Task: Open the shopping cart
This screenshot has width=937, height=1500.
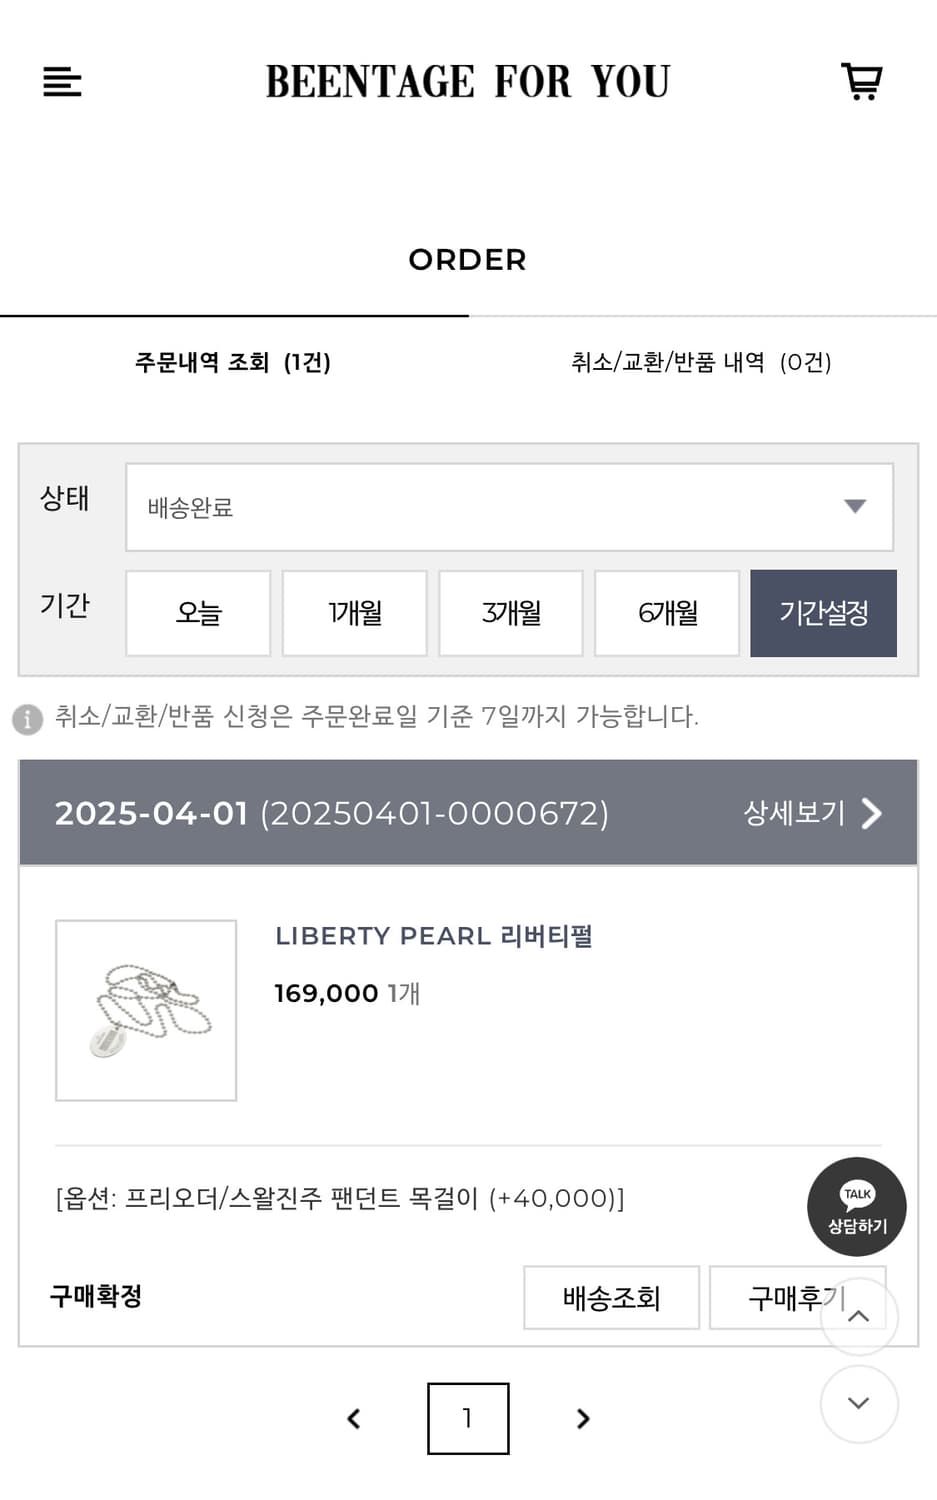Action: 861,82
